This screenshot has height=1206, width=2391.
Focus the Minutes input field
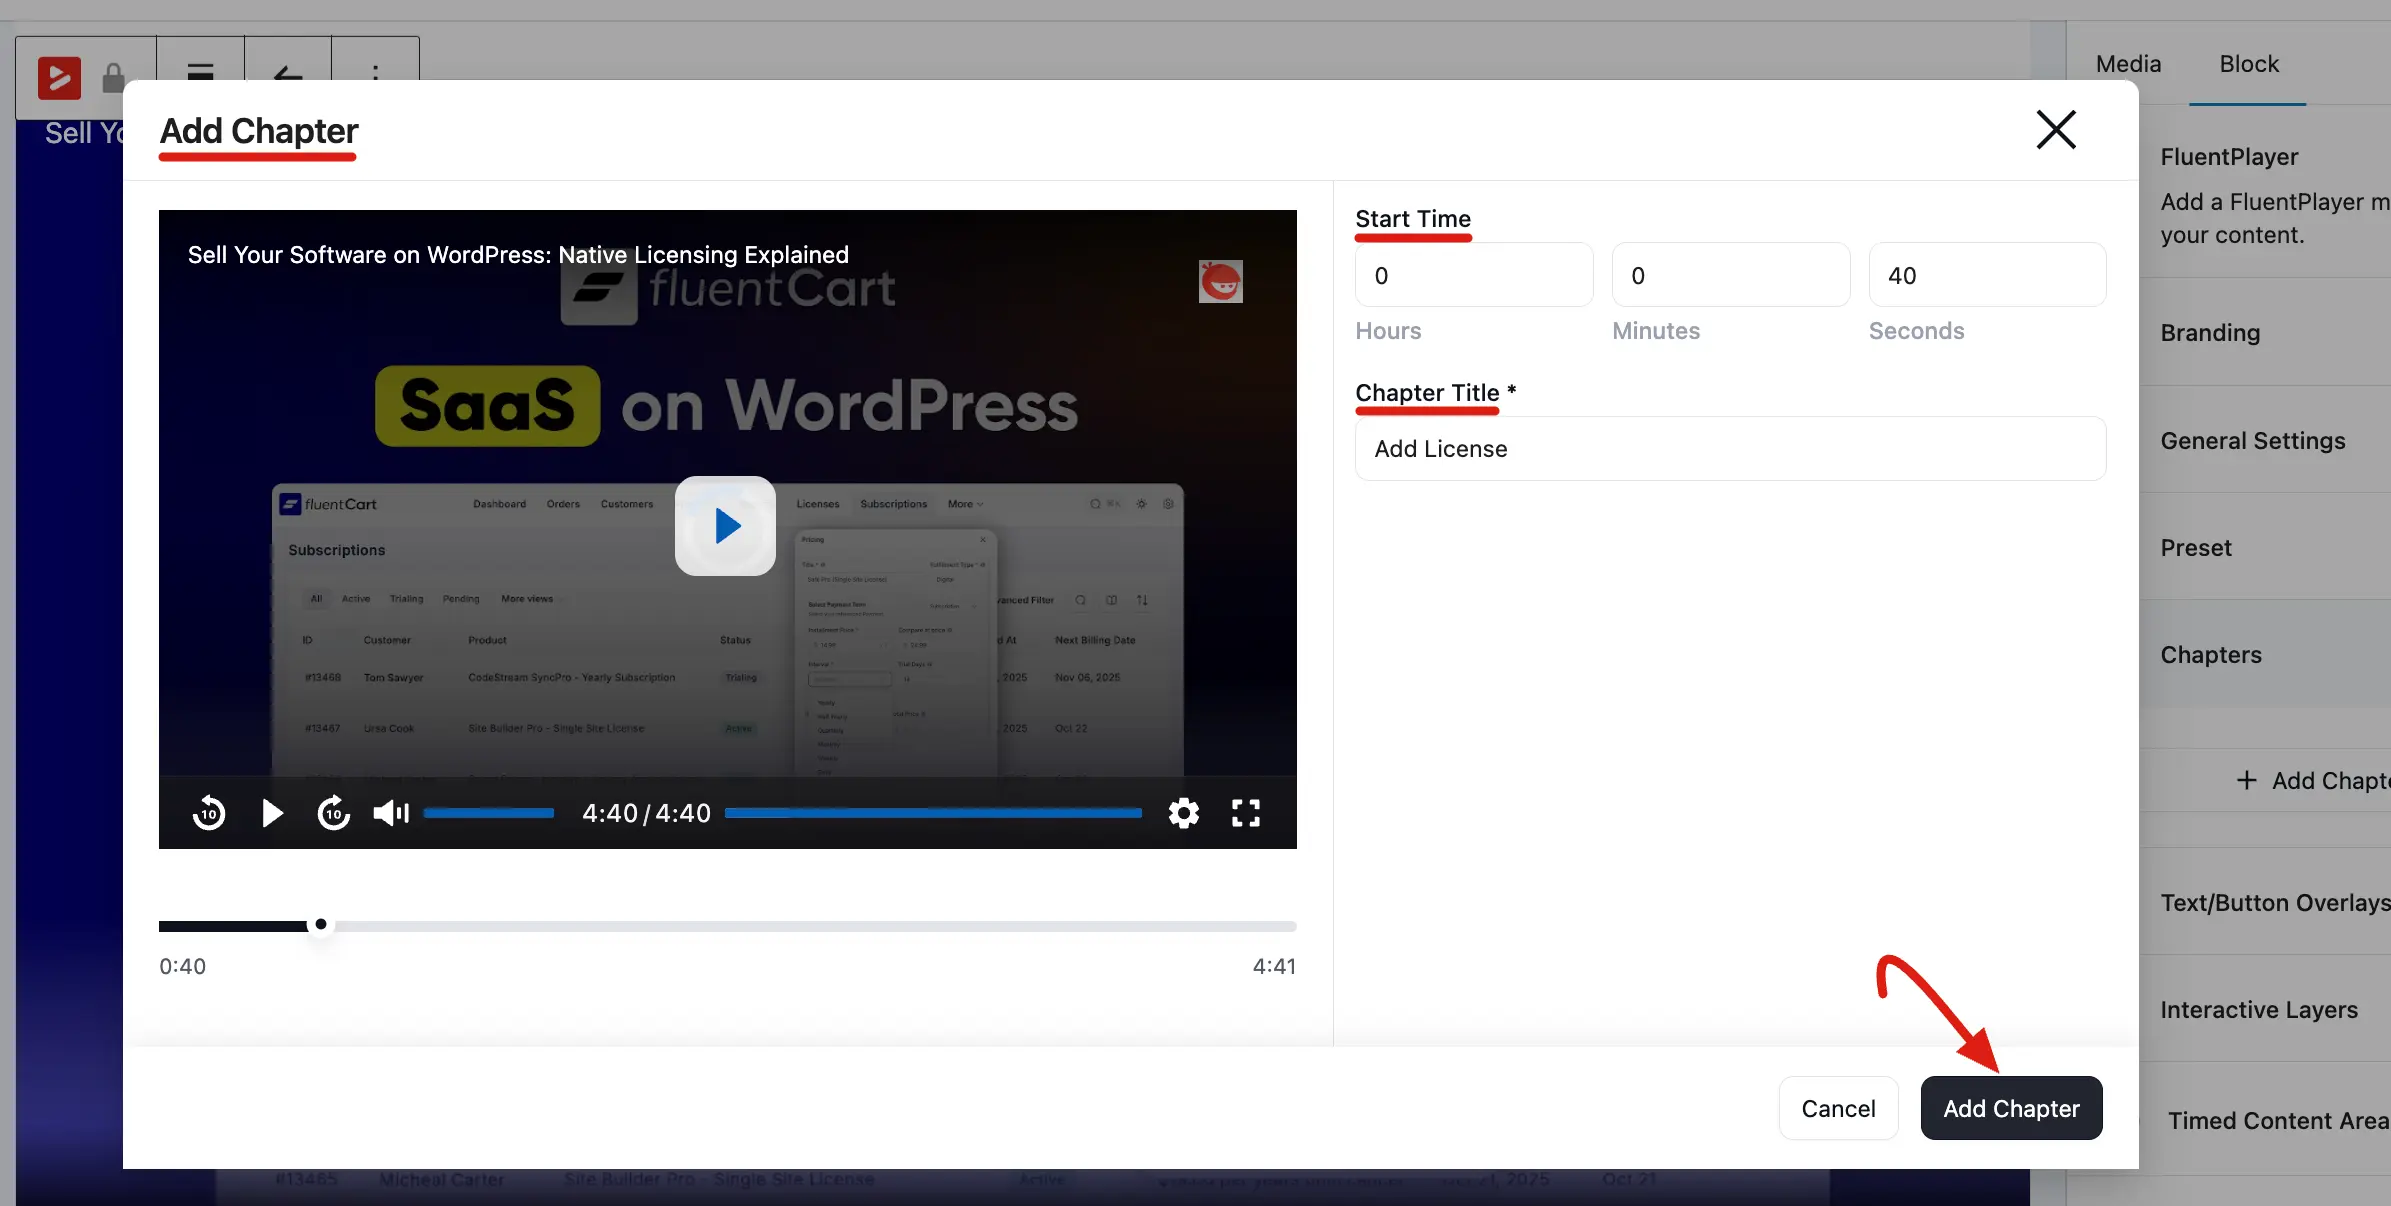pyautogui.click(x=1731, y=275)
